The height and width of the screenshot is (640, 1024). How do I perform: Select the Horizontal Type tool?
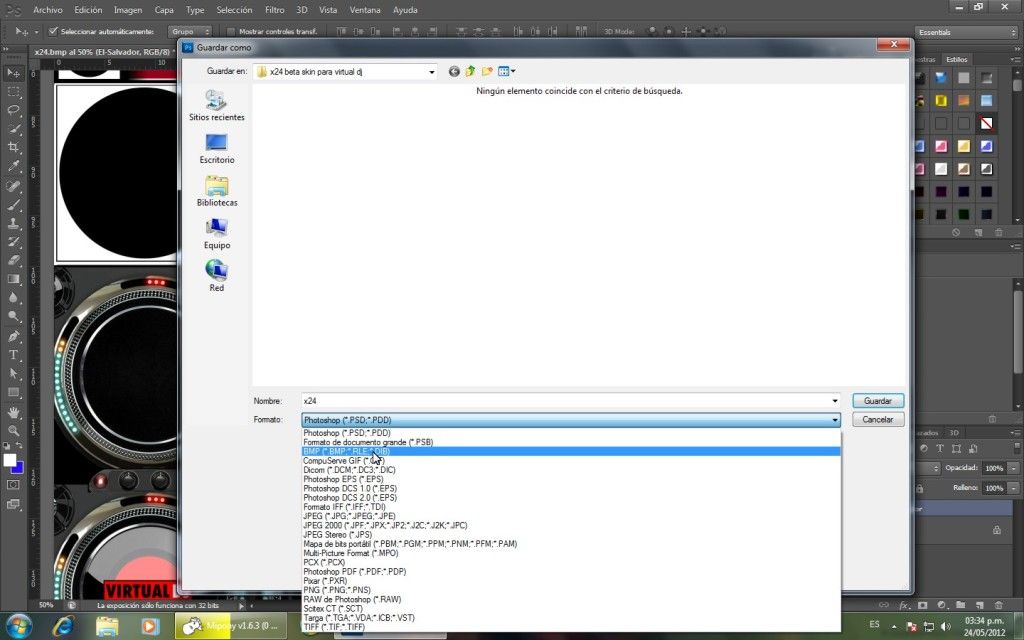pos(13,355)
